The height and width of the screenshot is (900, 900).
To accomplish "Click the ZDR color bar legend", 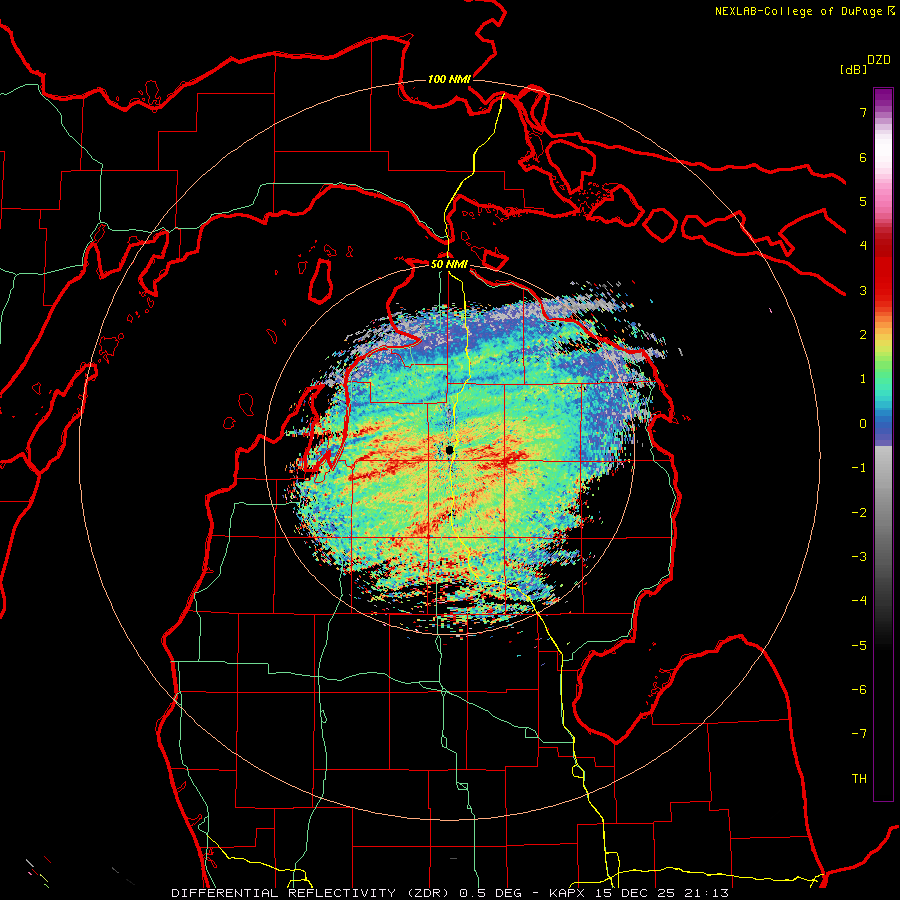I will [883, 444].
